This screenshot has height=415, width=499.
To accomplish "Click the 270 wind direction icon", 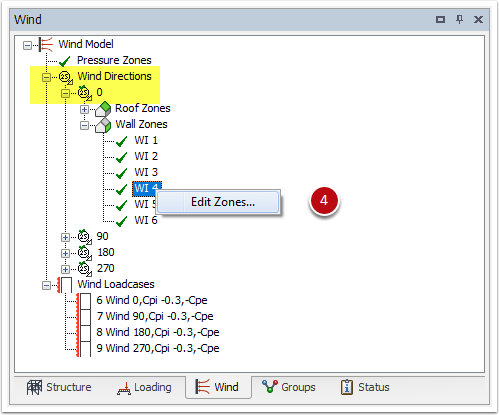I will click(x=84, y=269).
